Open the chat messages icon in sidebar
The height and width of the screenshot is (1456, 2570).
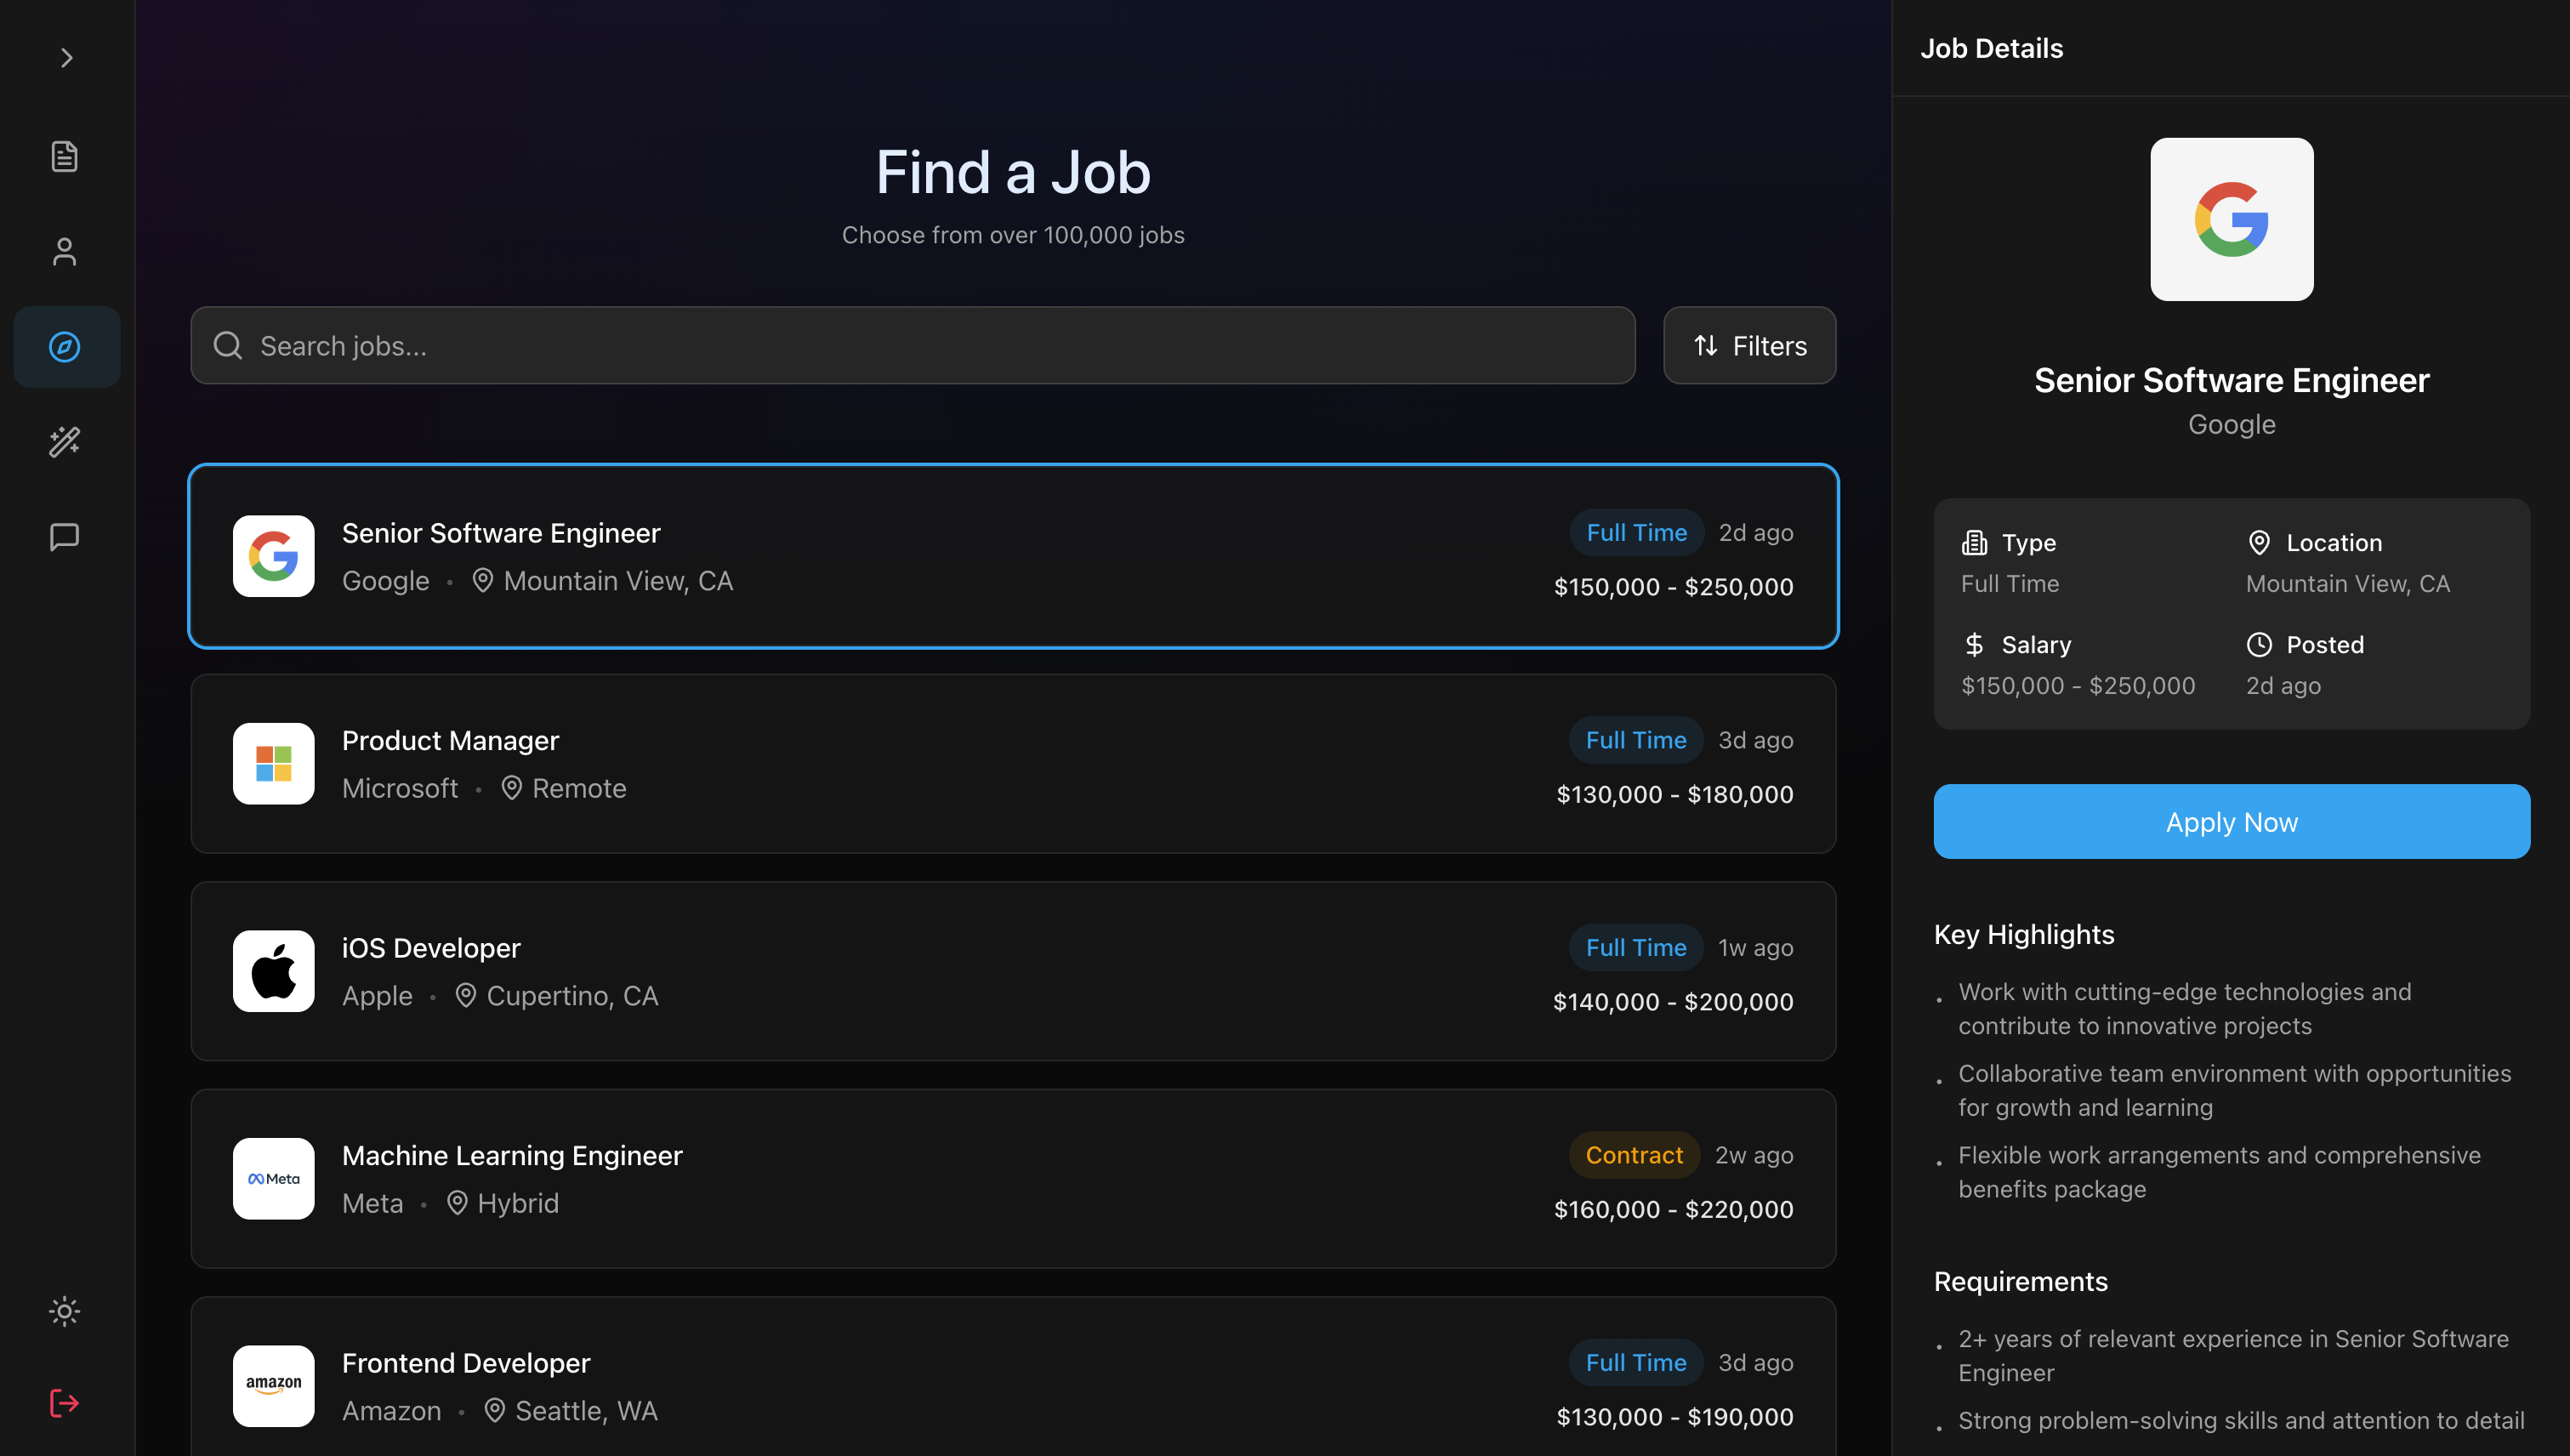pyautogui.click(x=65, y=537)
